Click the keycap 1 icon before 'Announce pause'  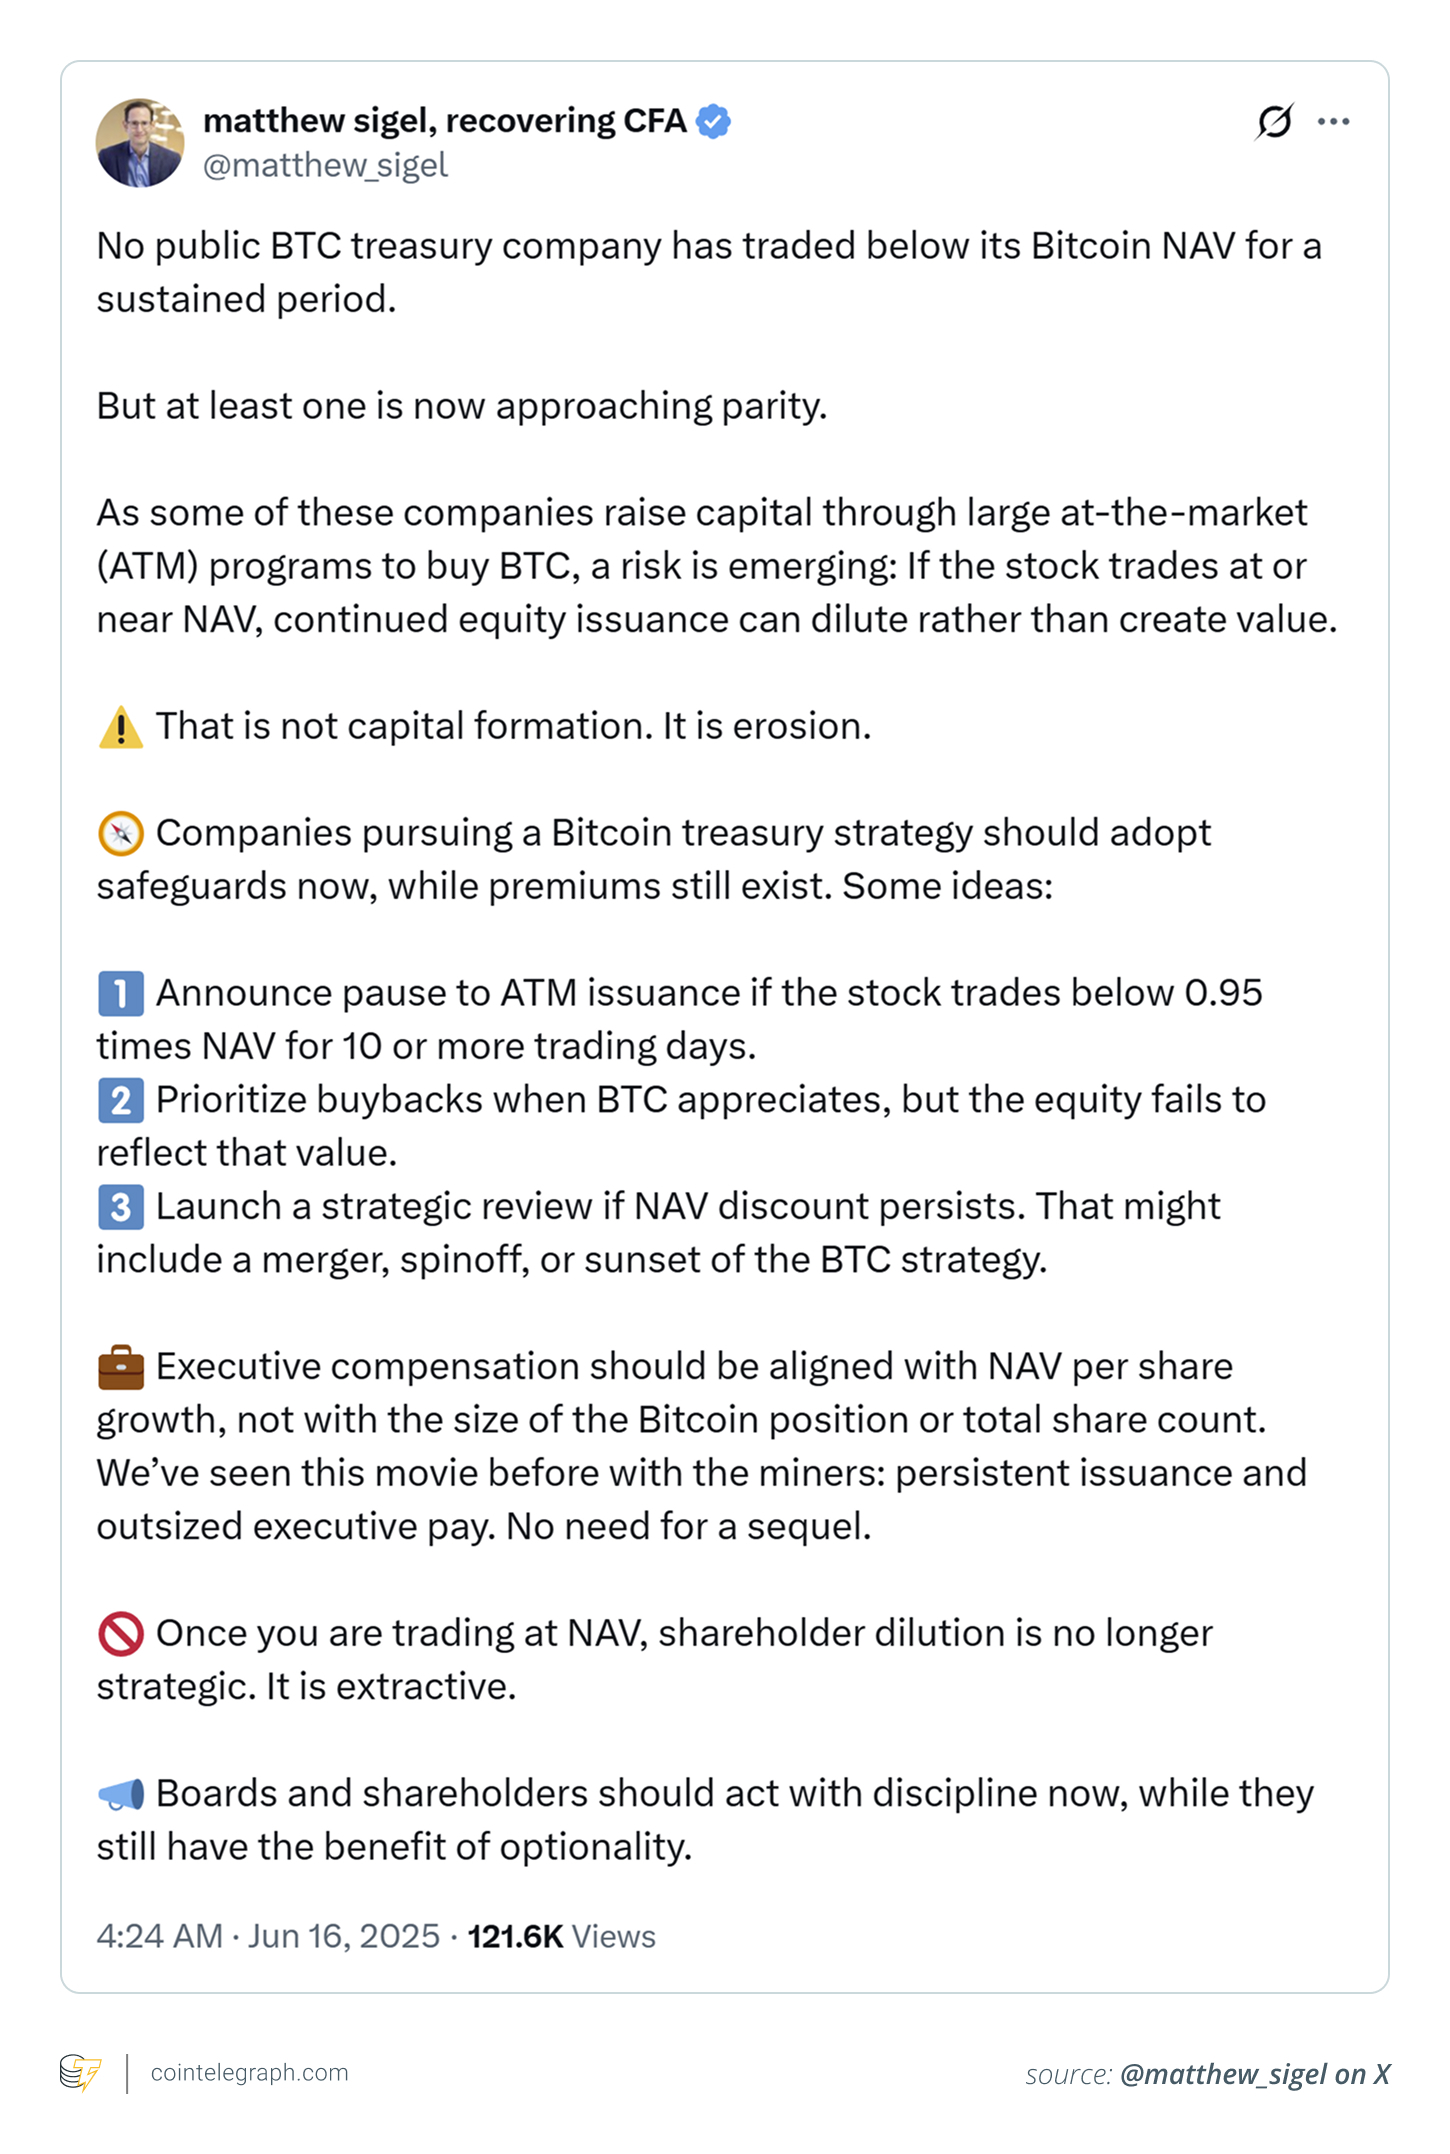click(x=119, y=993)
